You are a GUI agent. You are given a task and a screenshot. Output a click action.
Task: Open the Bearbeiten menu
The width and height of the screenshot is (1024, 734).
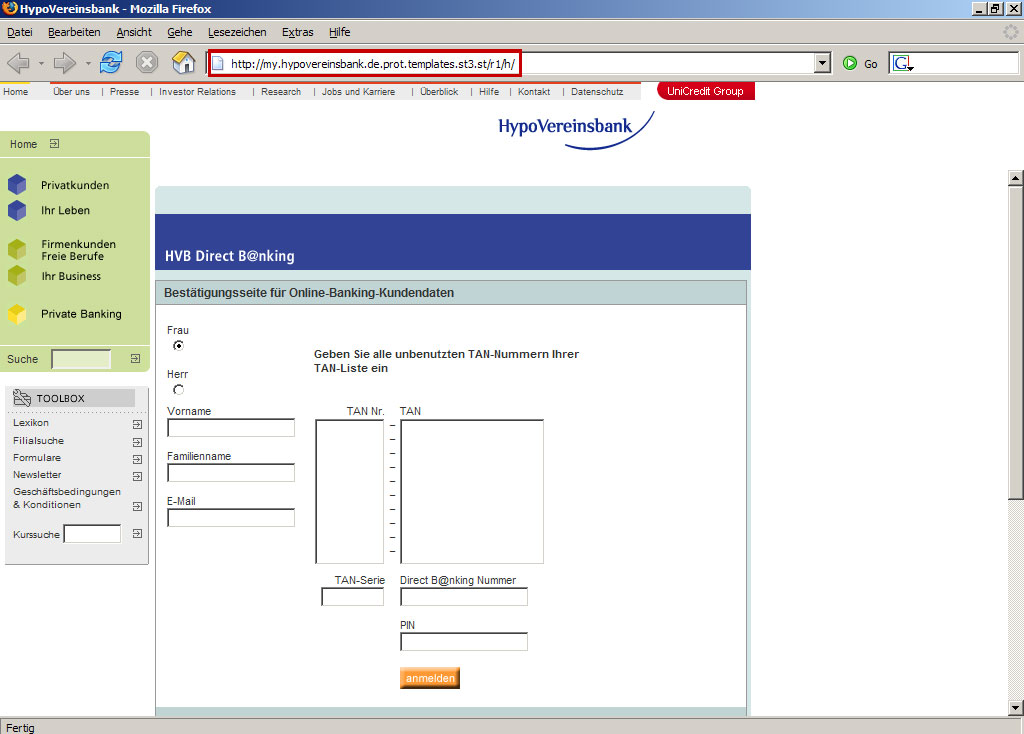[x=74, y=32]
